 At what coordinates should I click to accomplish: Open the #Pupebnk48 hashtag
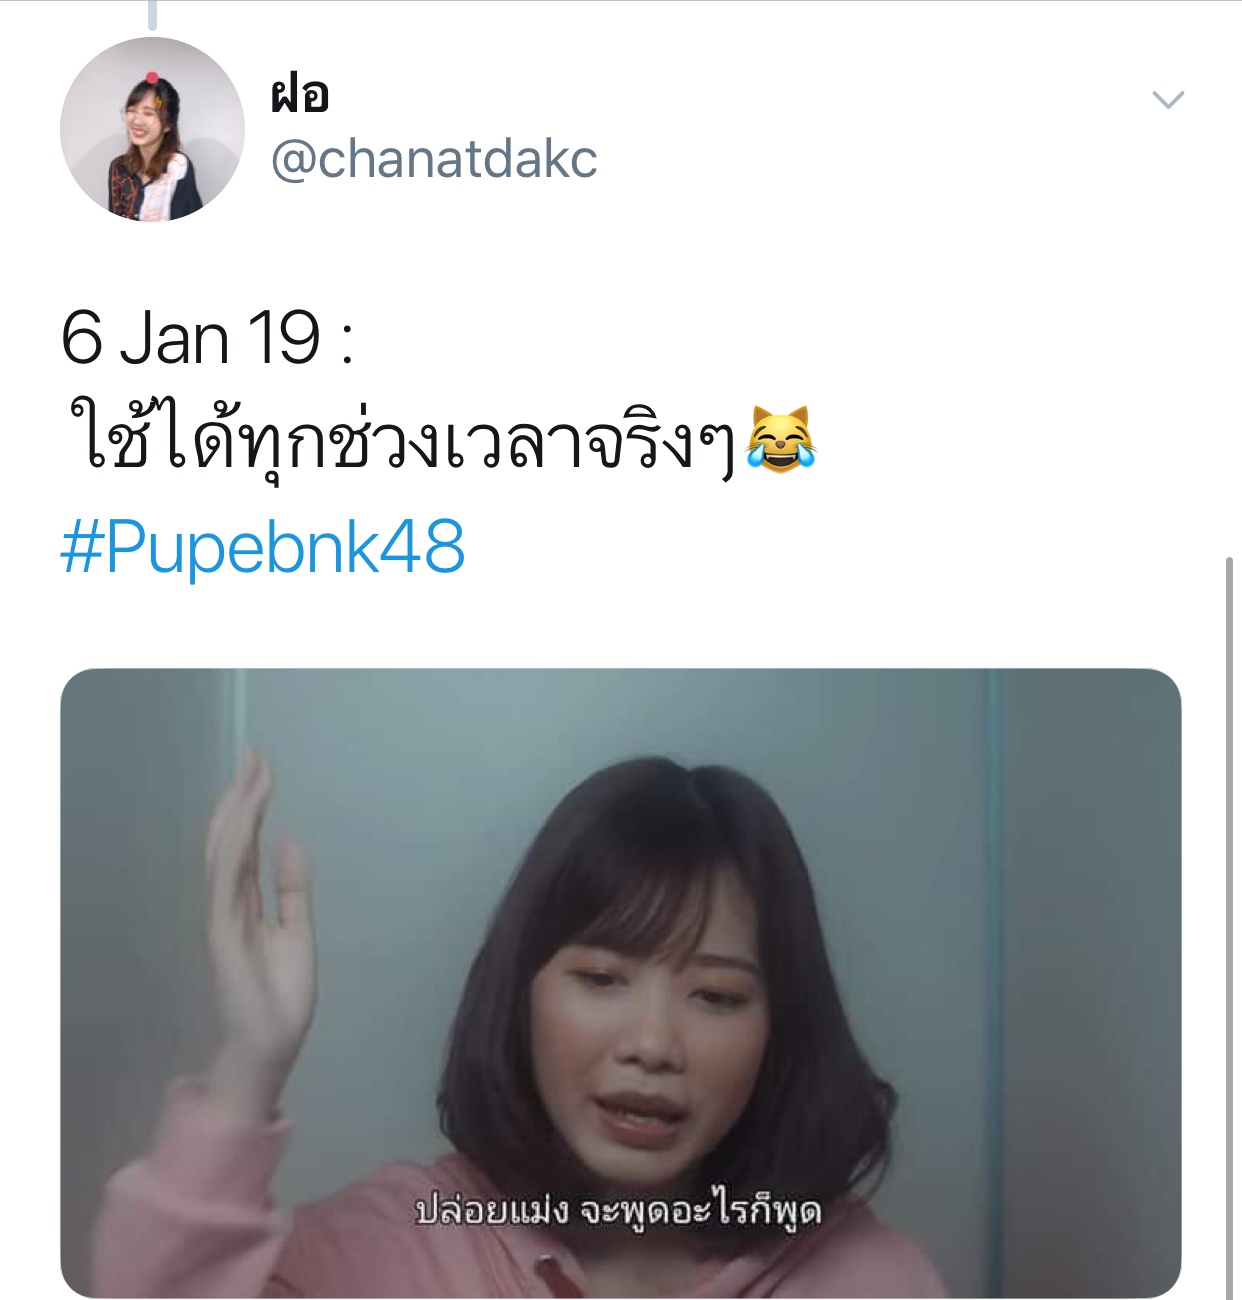pyautogui.click(x=263, y=548)
